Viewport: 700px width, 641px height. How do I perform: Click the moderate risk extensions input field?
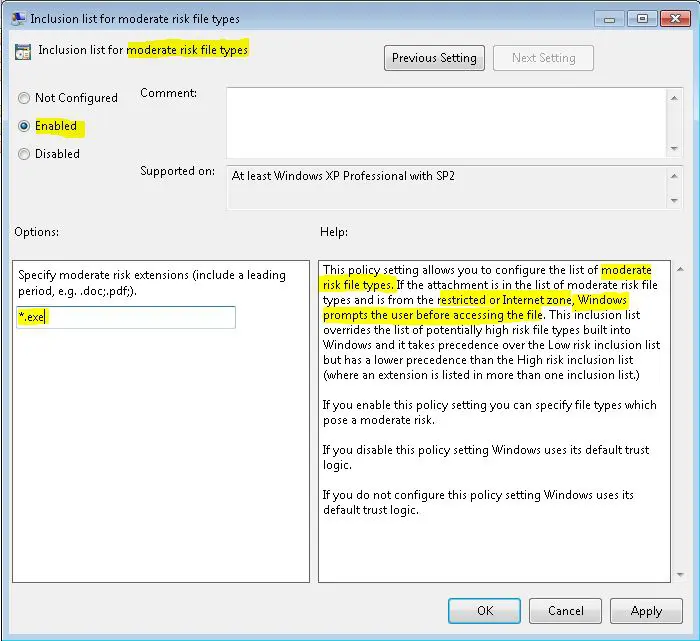tap(126, 317)
